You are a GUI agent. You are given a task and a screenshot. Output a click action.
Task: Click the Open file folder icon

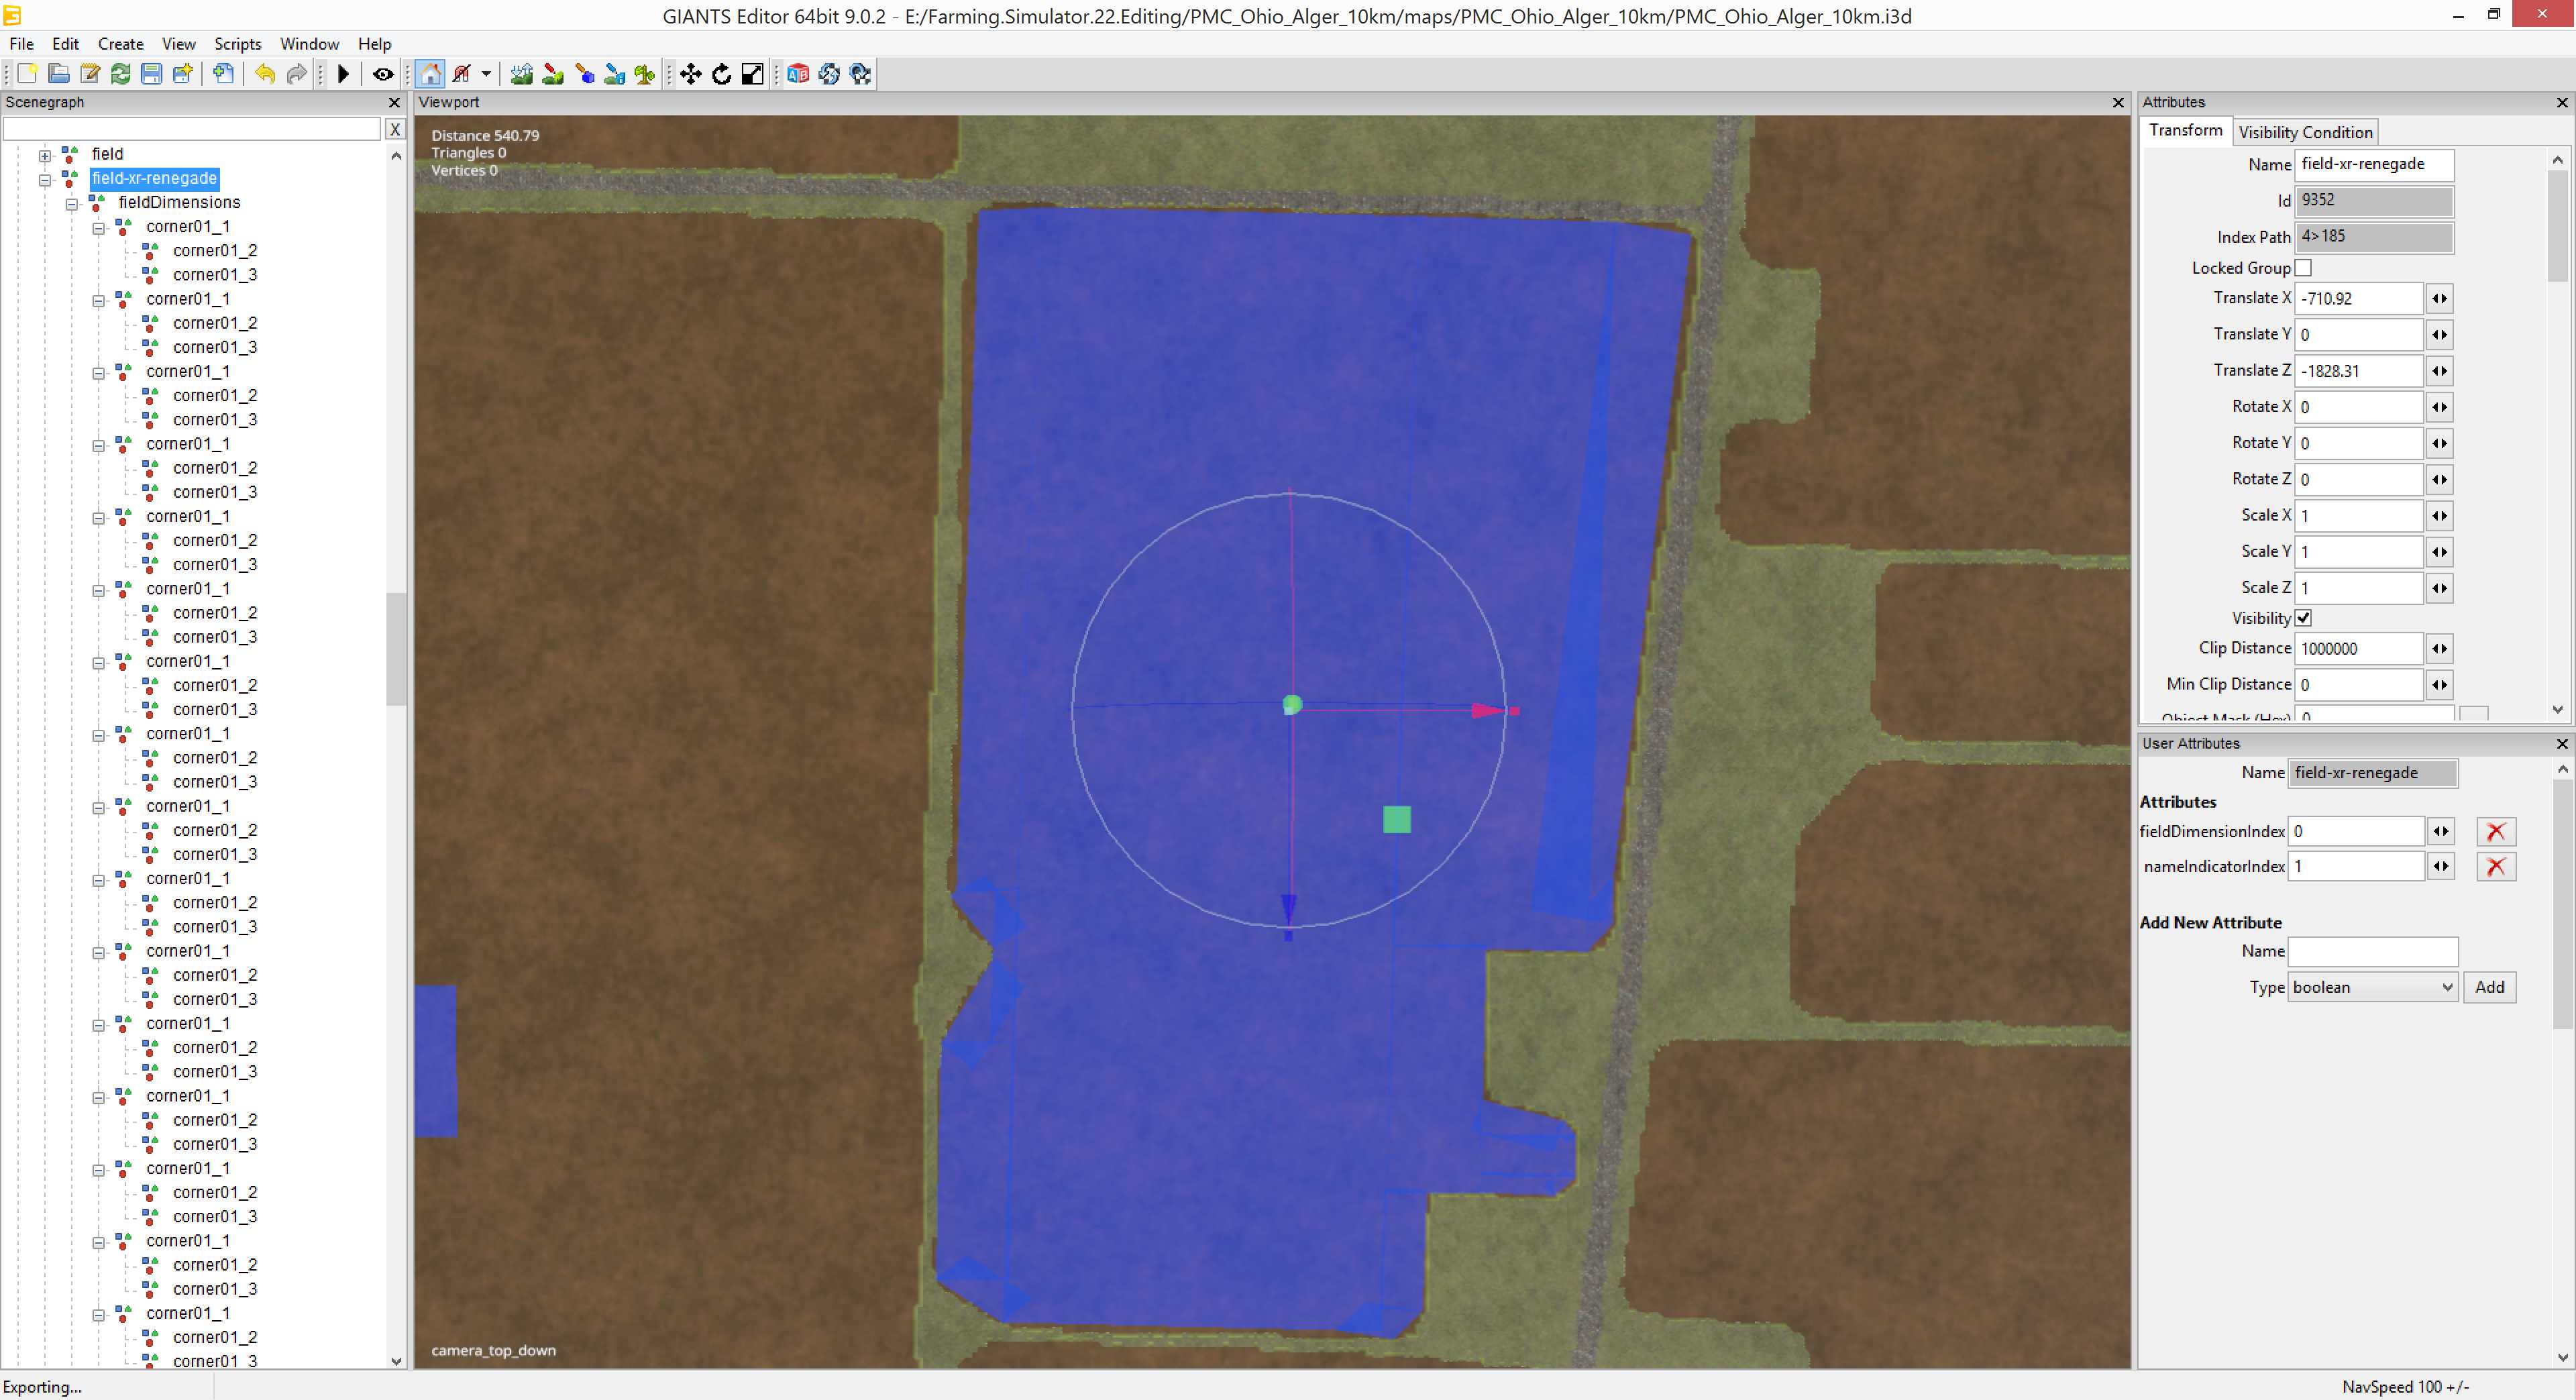click(59, 74)
